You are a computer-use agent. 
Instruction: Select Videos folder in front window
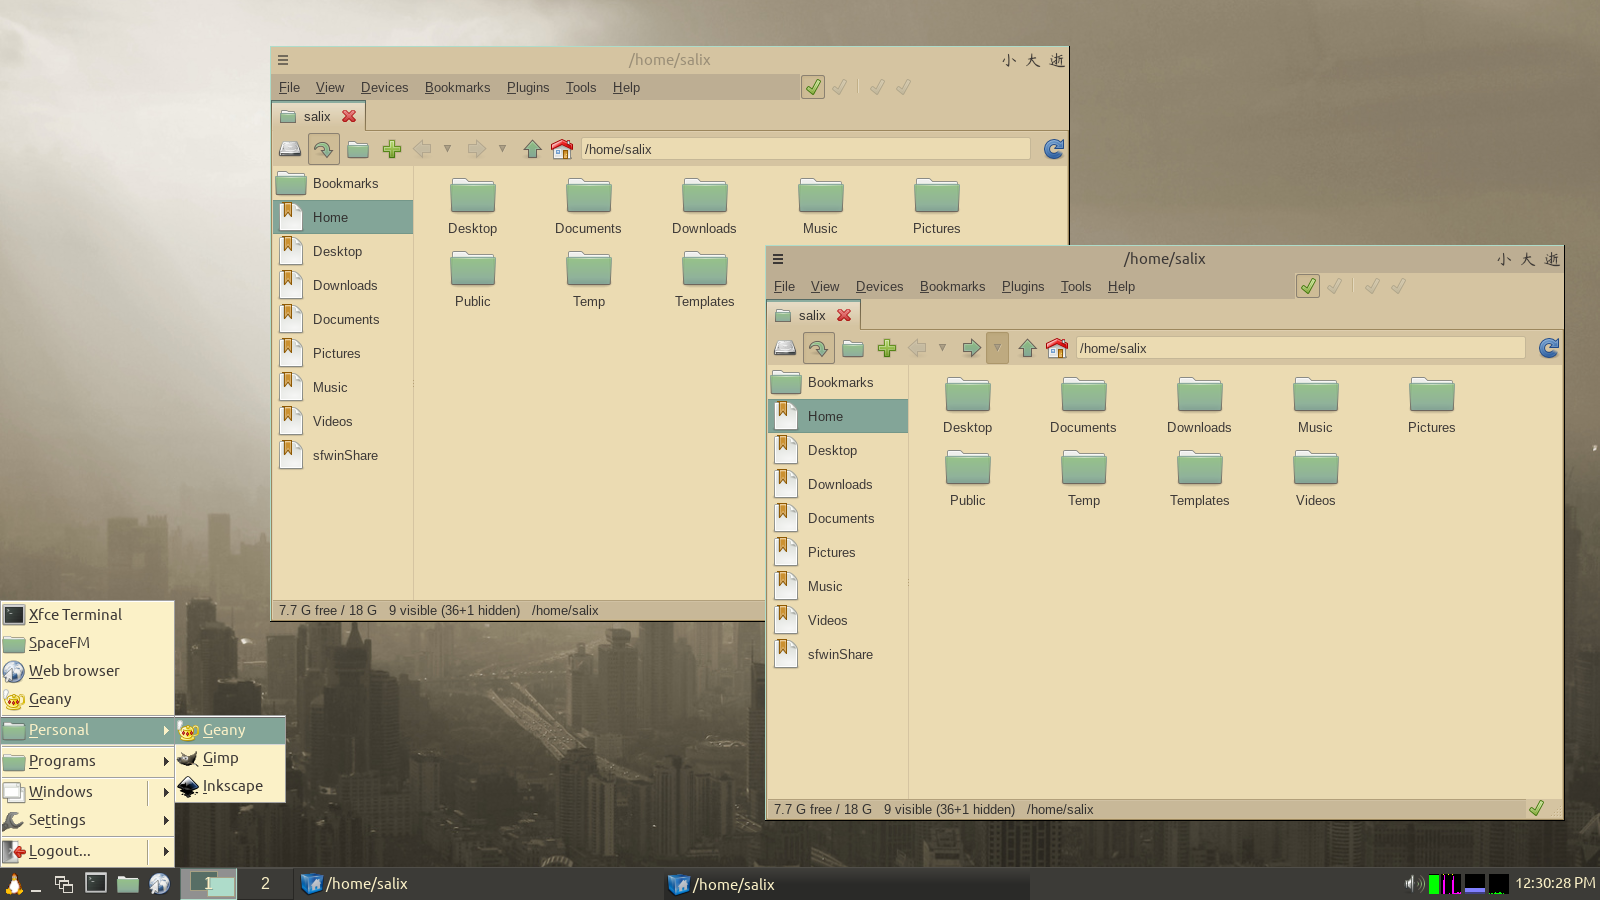[x=1315, y=479]
